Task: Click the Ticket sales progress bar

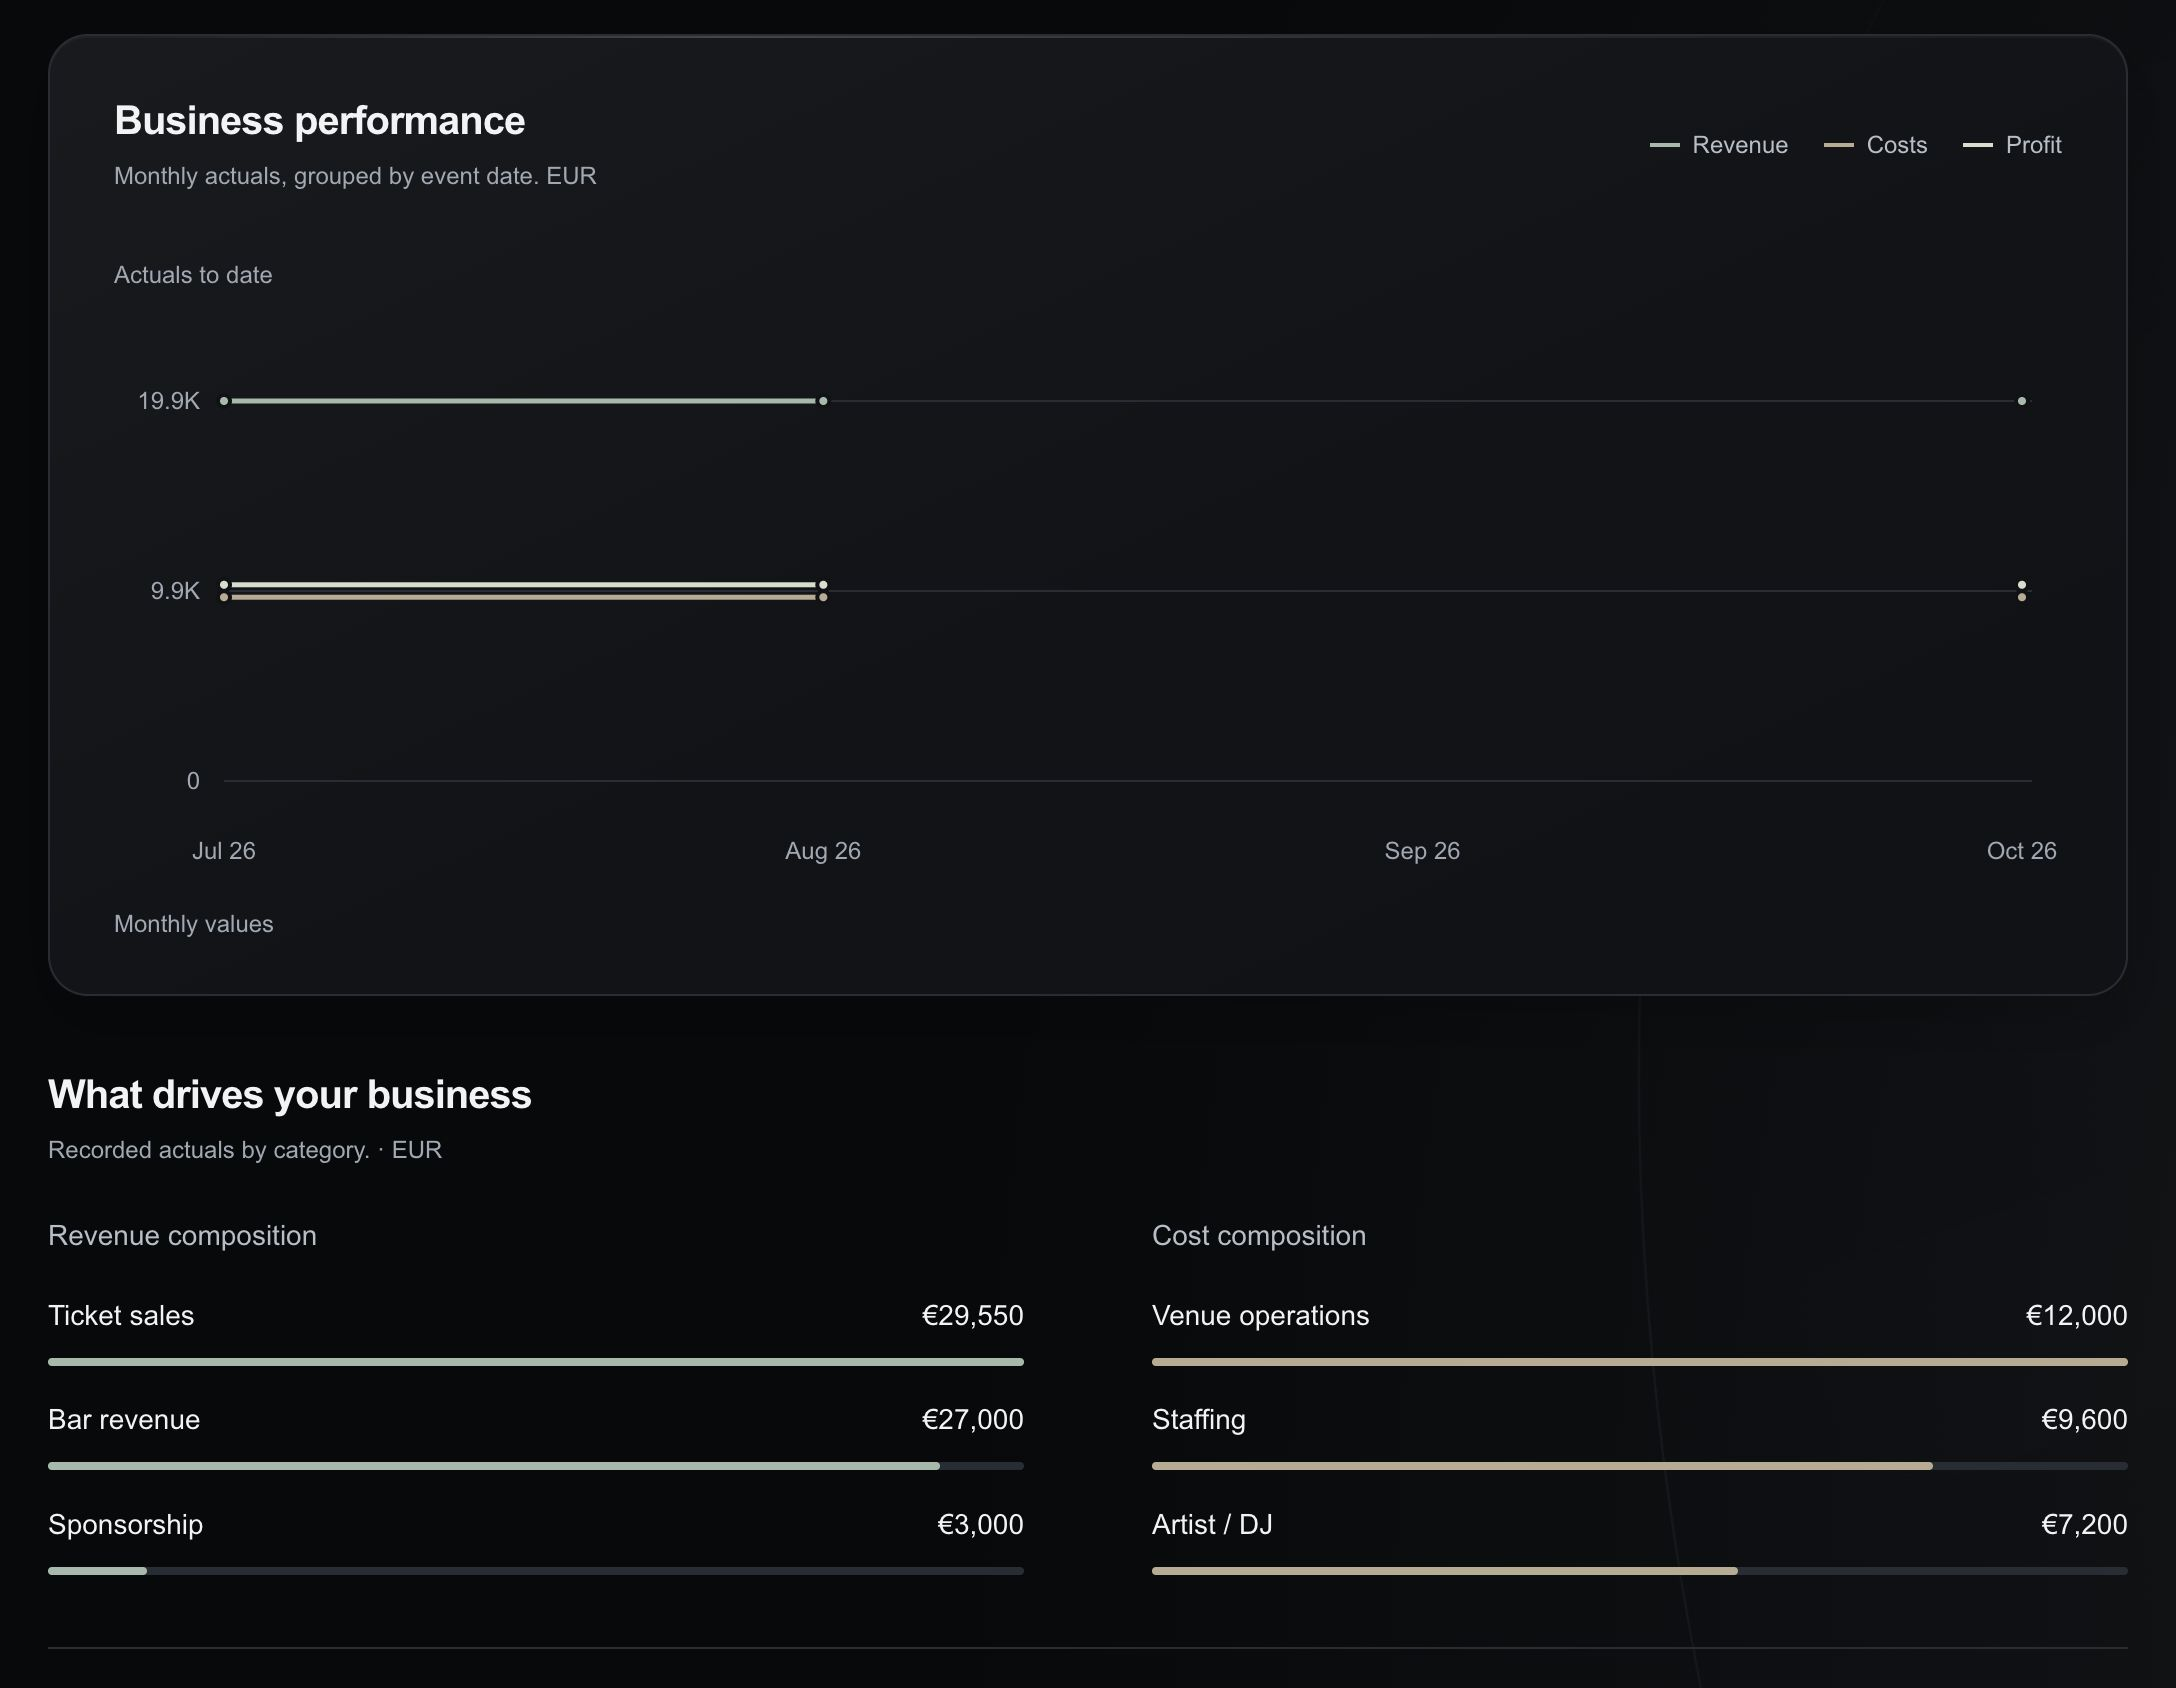Action: tap(536, 1362)
